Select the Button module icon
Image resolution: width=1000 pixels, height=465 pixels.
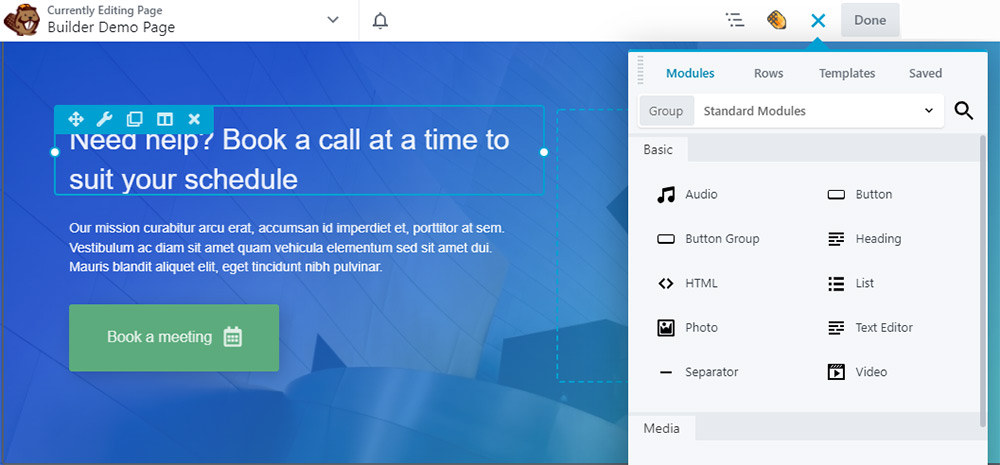pyautogui.click(x=836, y=195)
